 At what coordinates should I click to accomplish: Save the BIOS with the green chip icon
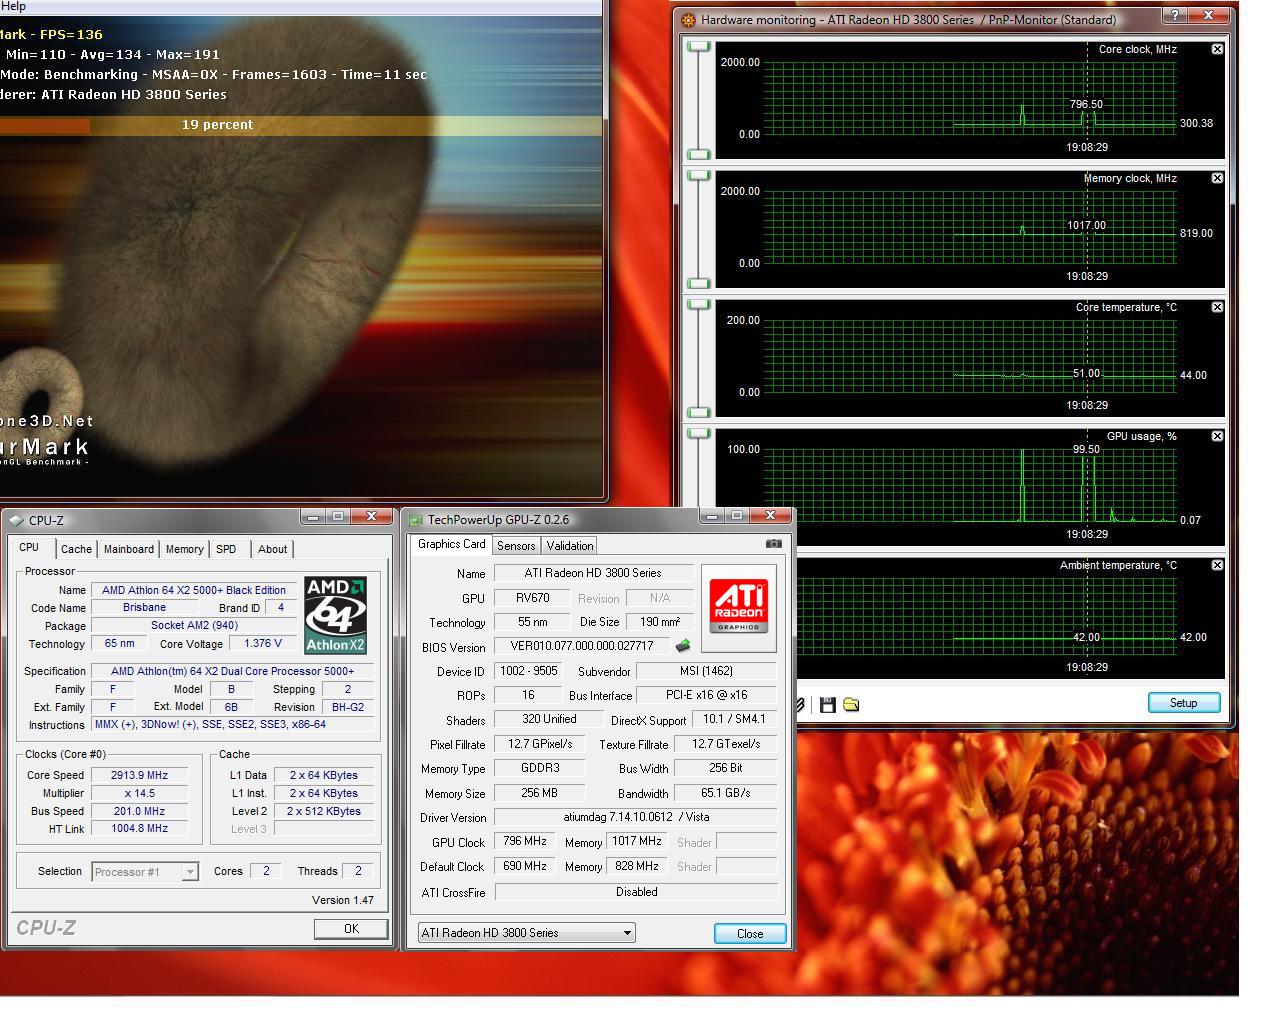pos(684,646)
